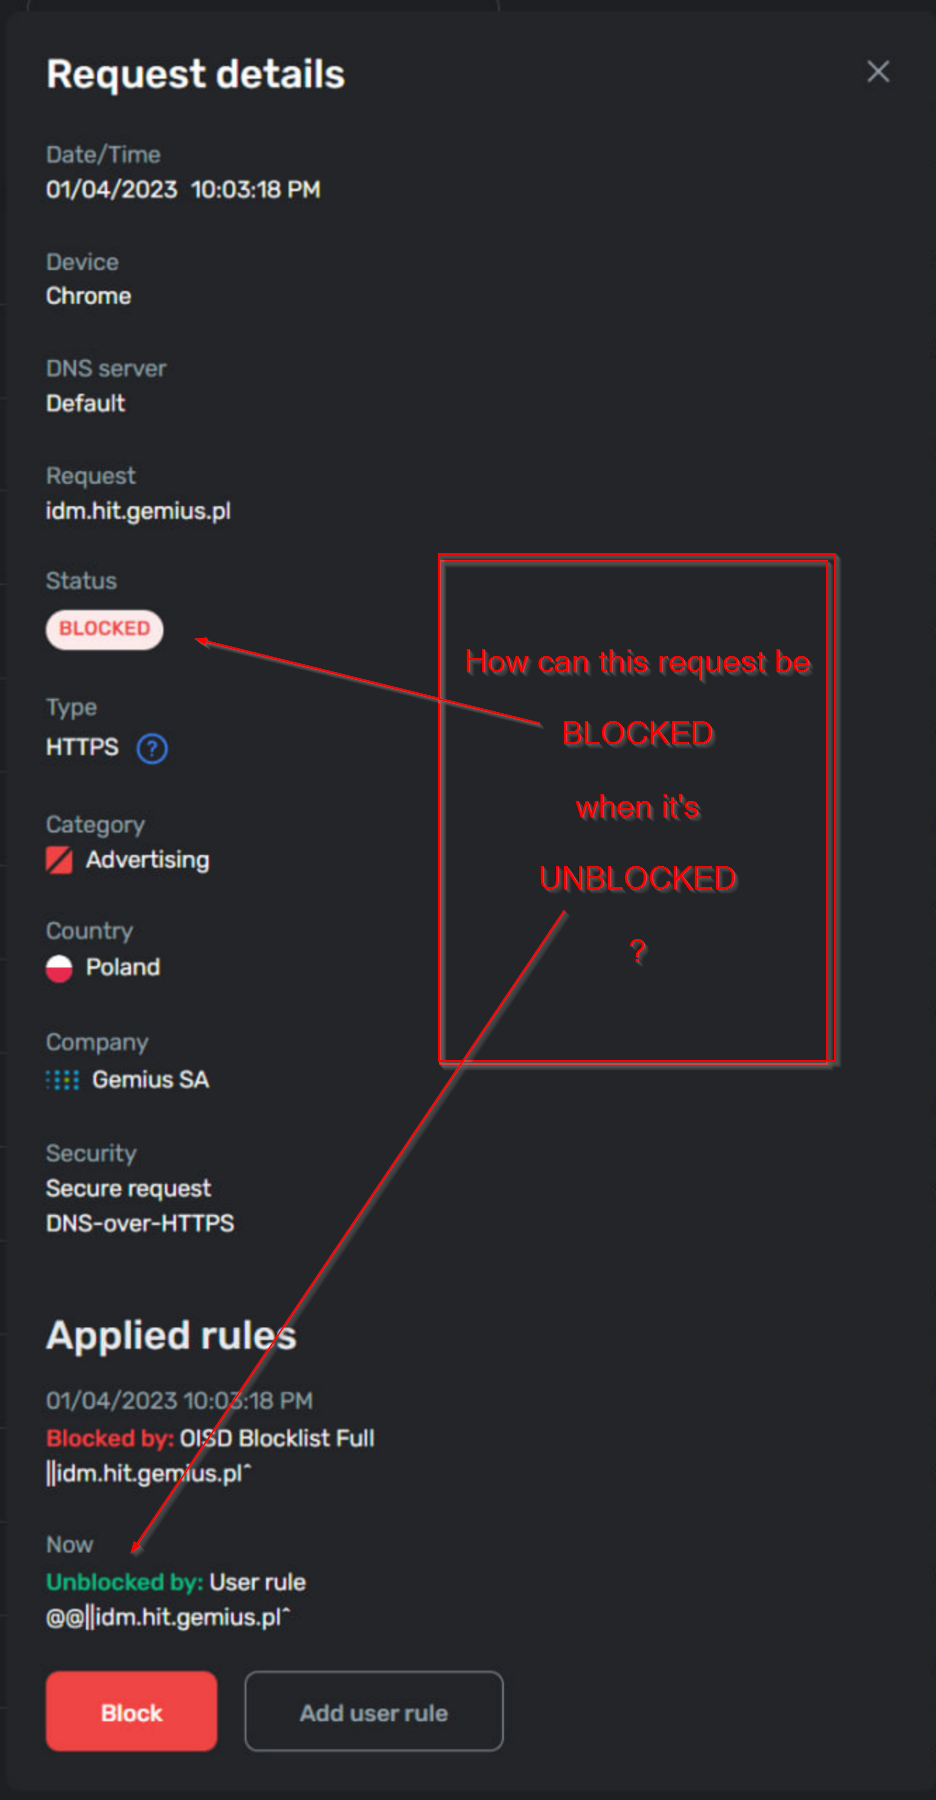This screenshot has width=936, height=1800.
Task: Click the Gemius SA company logo
Action: coord(61,1079)
